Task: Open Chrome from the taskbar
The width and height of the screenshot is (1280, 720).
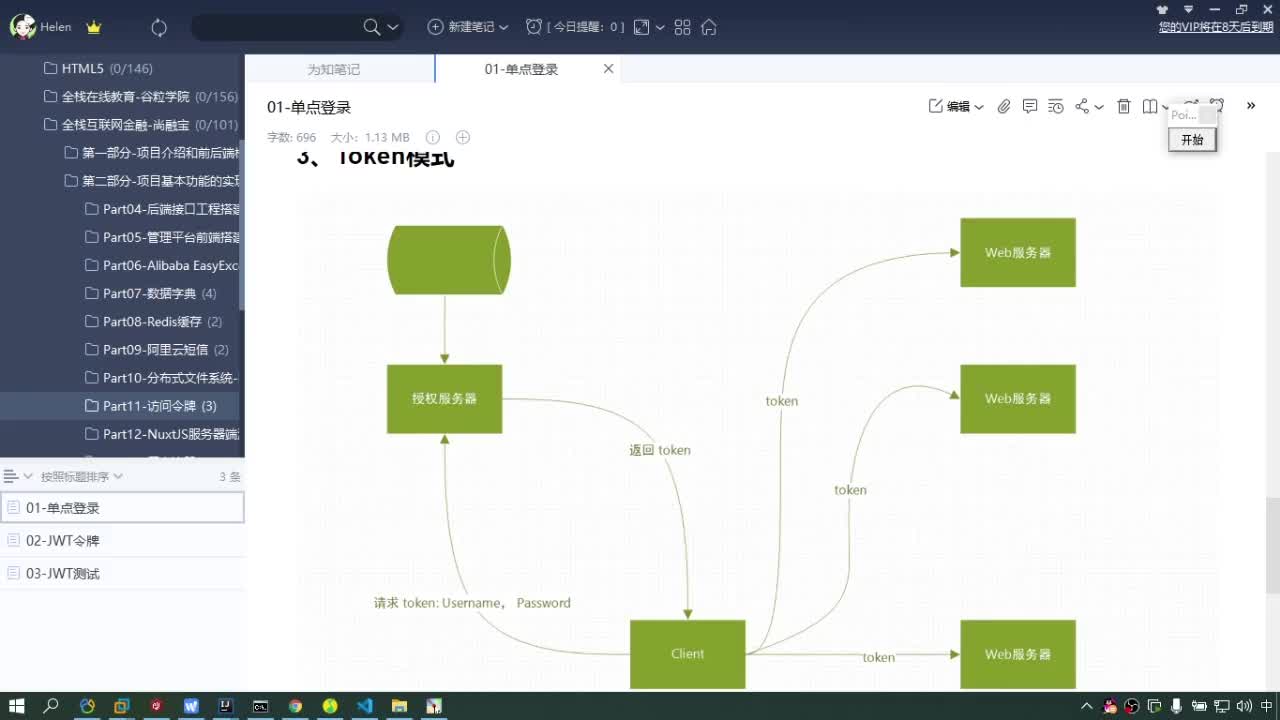Action: [295, 706]
